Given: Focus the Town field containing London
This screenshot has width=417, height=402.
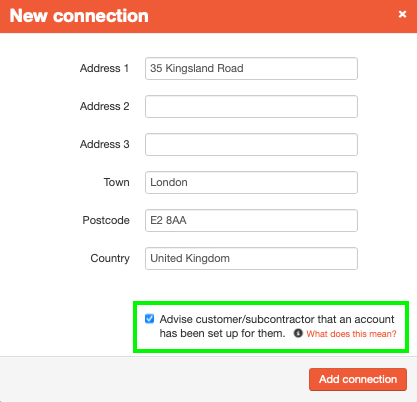Looking at the screenshot, I should coord(251,183).
